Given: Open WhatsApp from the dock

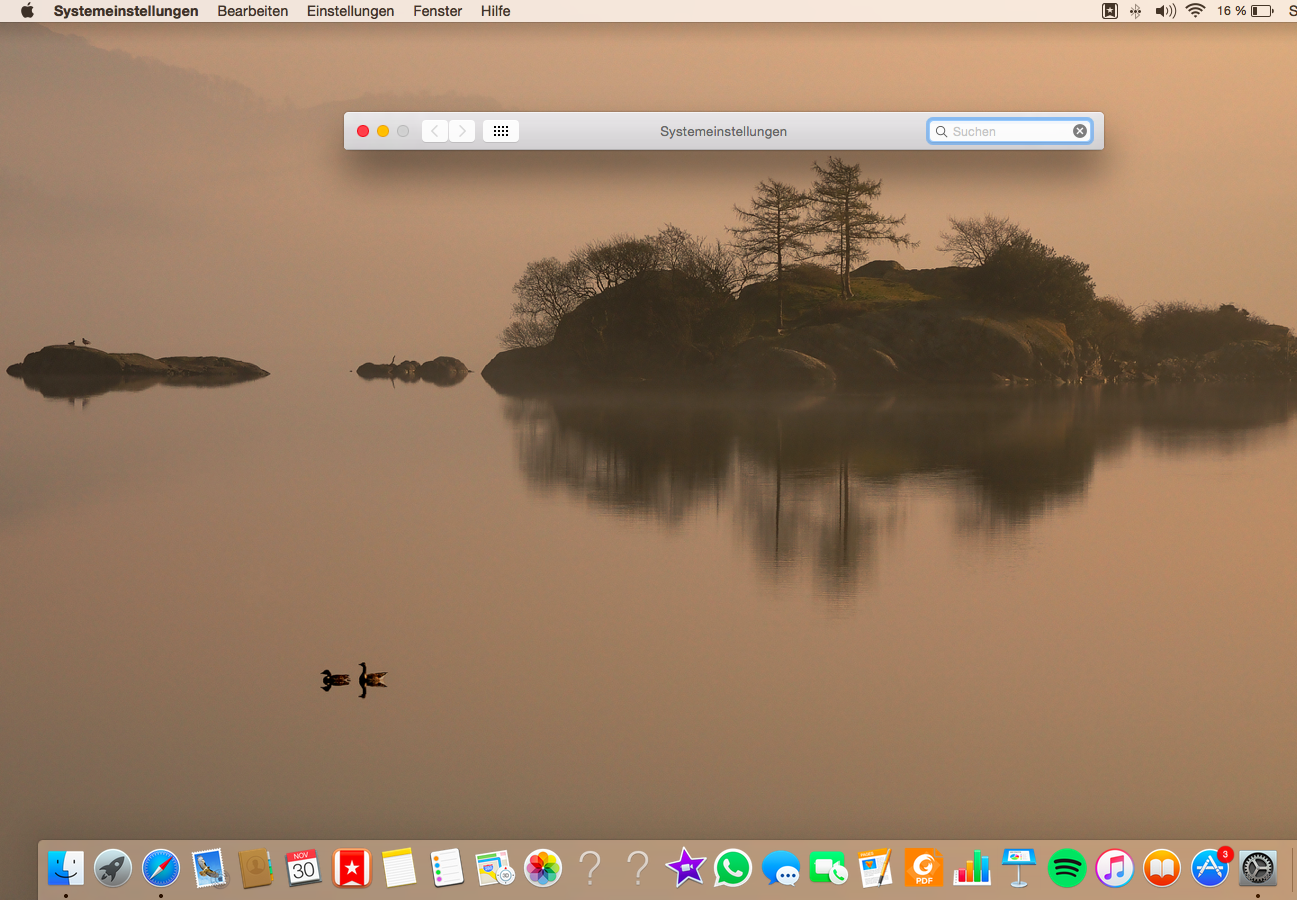Looking at the screenshot, I should pos(732,867).
